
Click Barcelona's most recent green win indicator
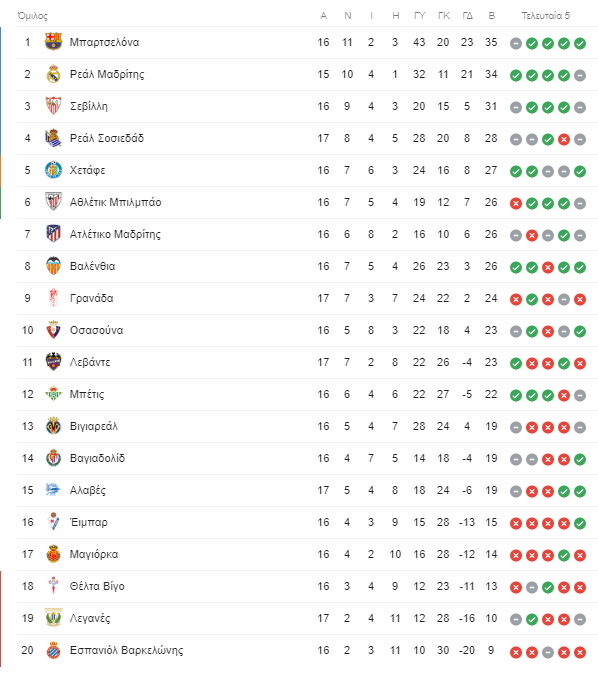pos(580,43)
